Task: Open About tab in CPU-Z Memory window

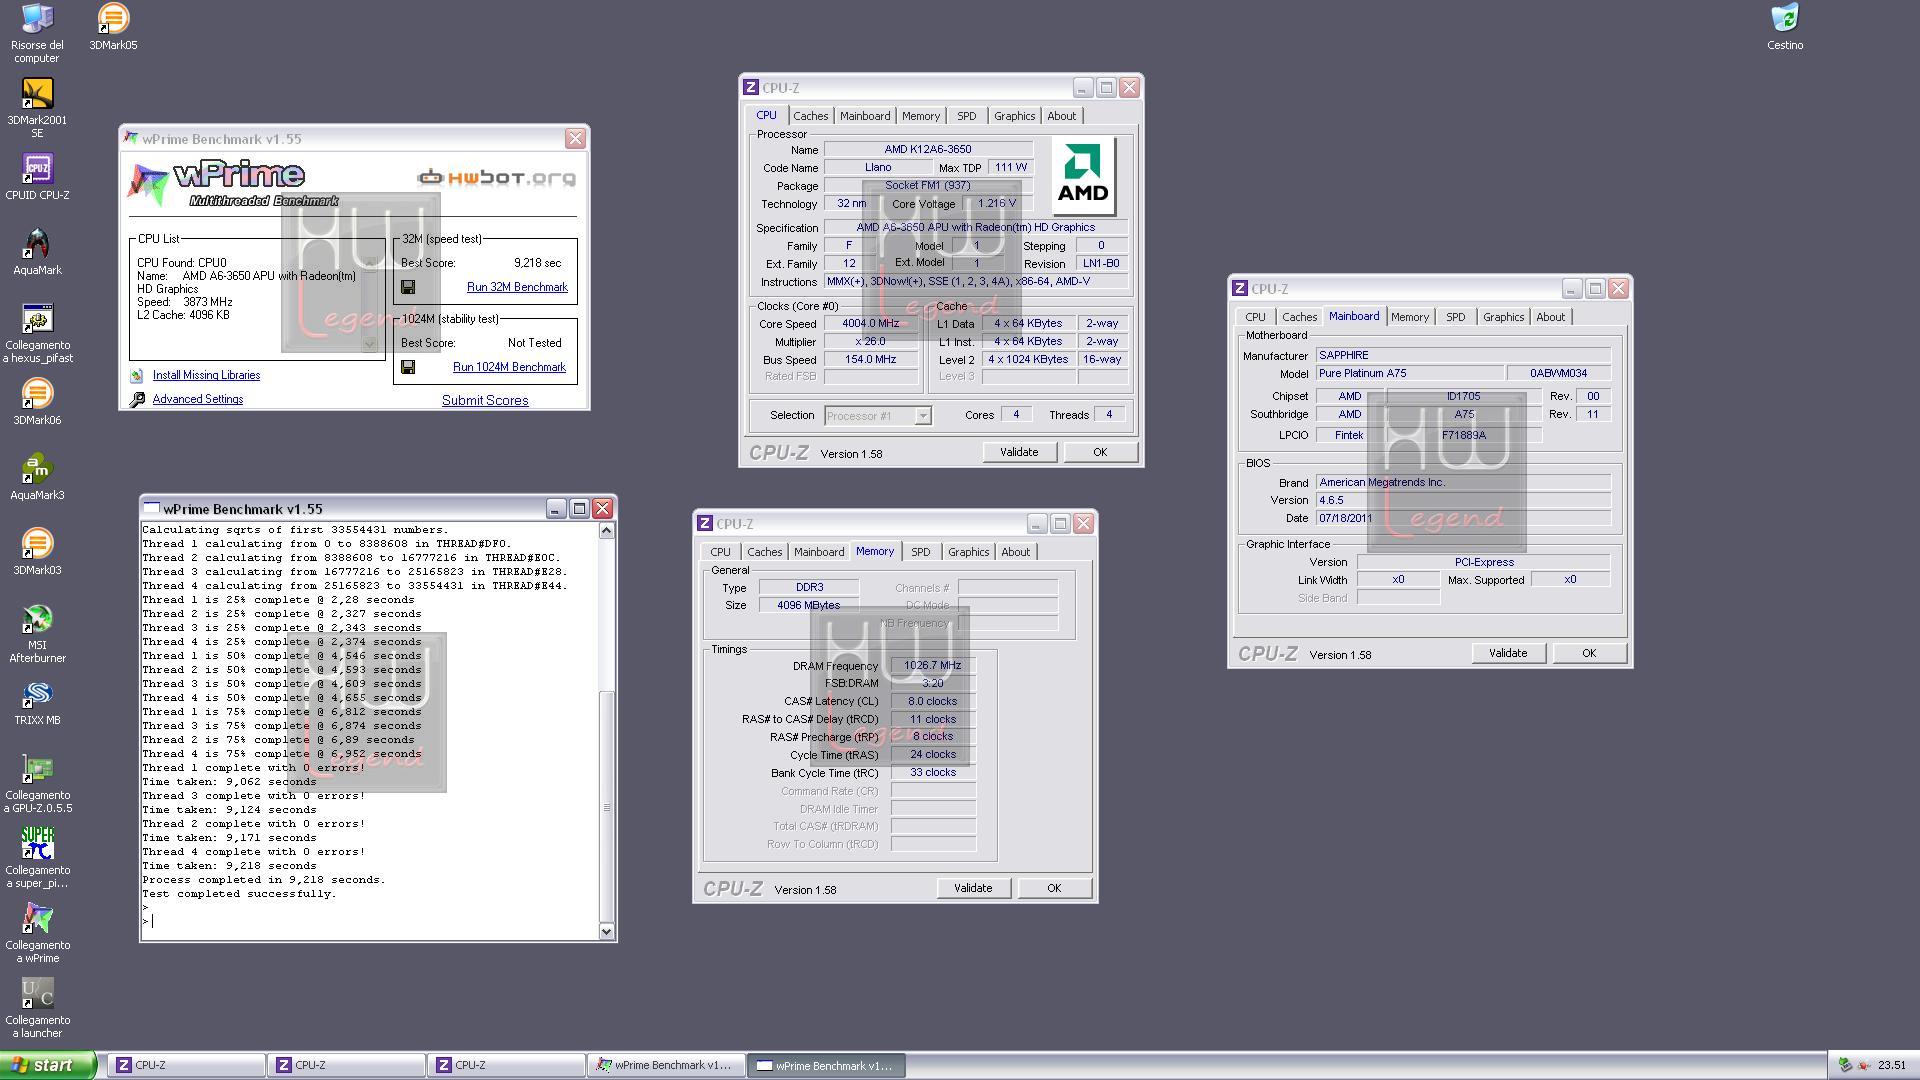Action: (1015, 552)
